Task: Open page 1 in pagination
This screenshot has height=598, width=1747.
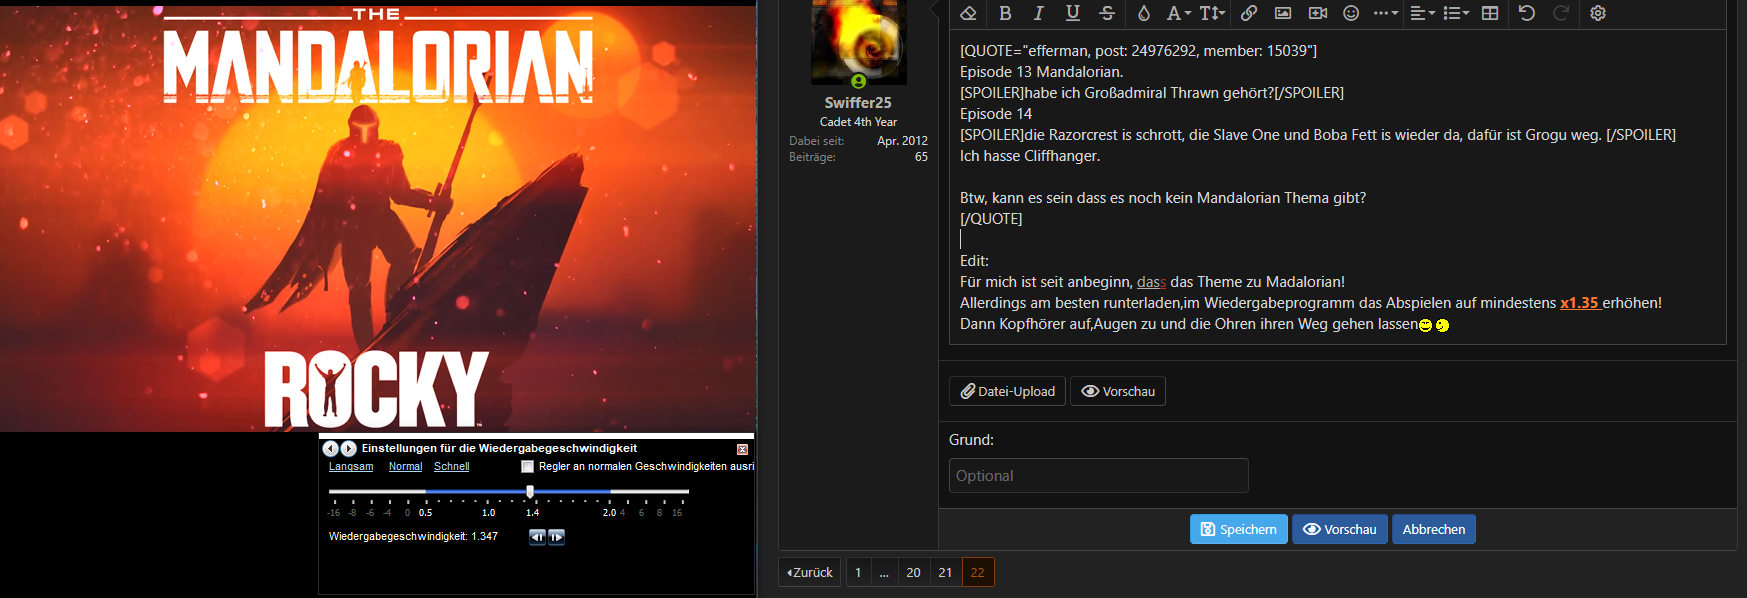Action: coord(858,572)
